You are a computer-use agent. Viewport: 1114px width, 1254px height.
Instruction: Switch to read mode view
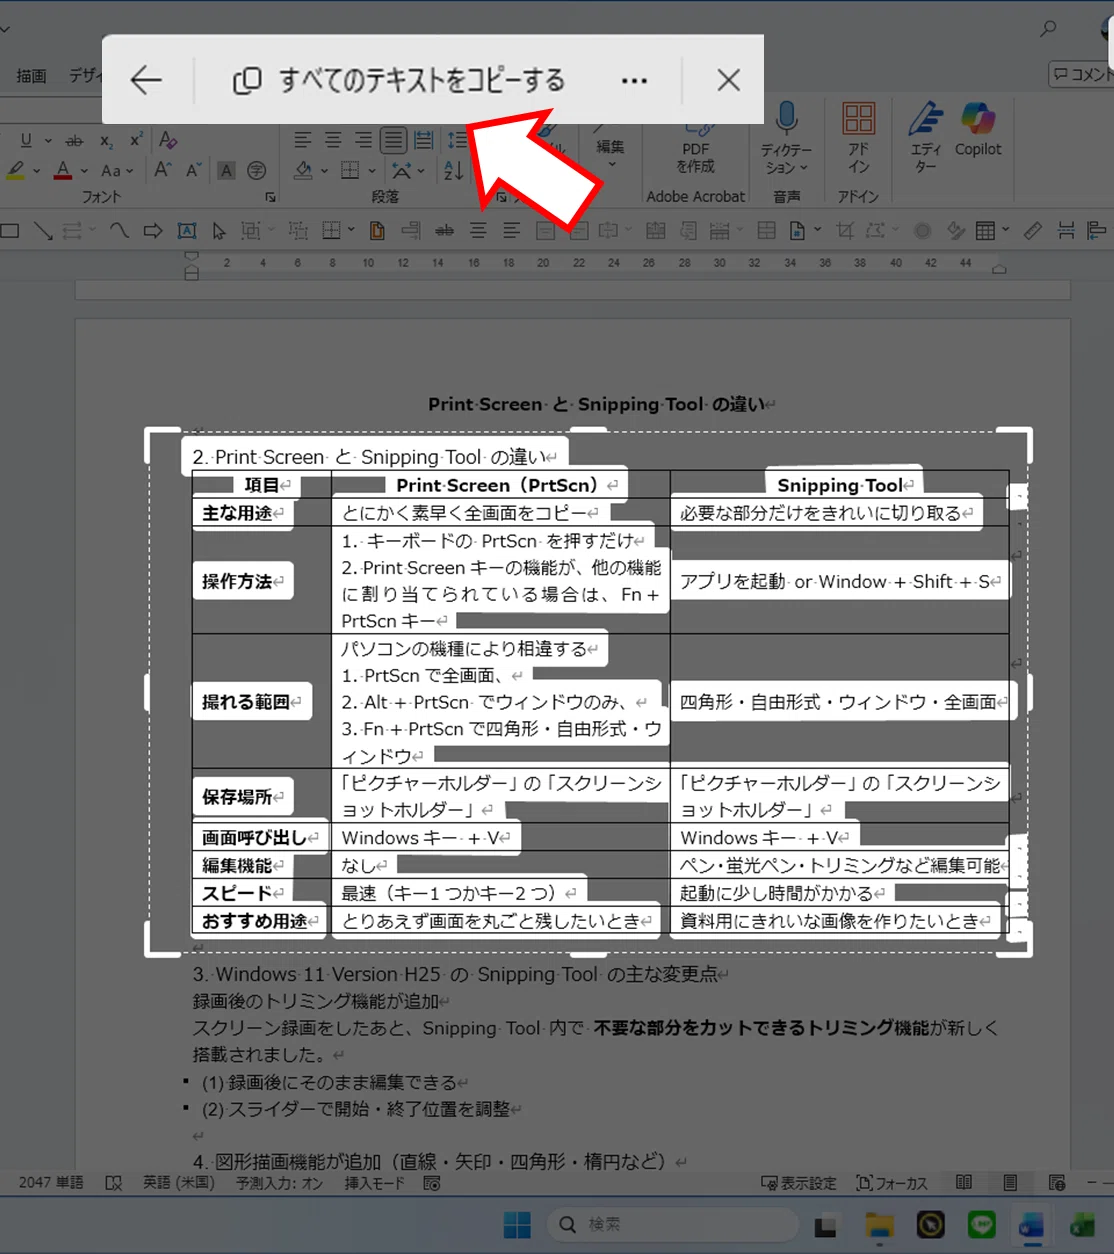964,1182
